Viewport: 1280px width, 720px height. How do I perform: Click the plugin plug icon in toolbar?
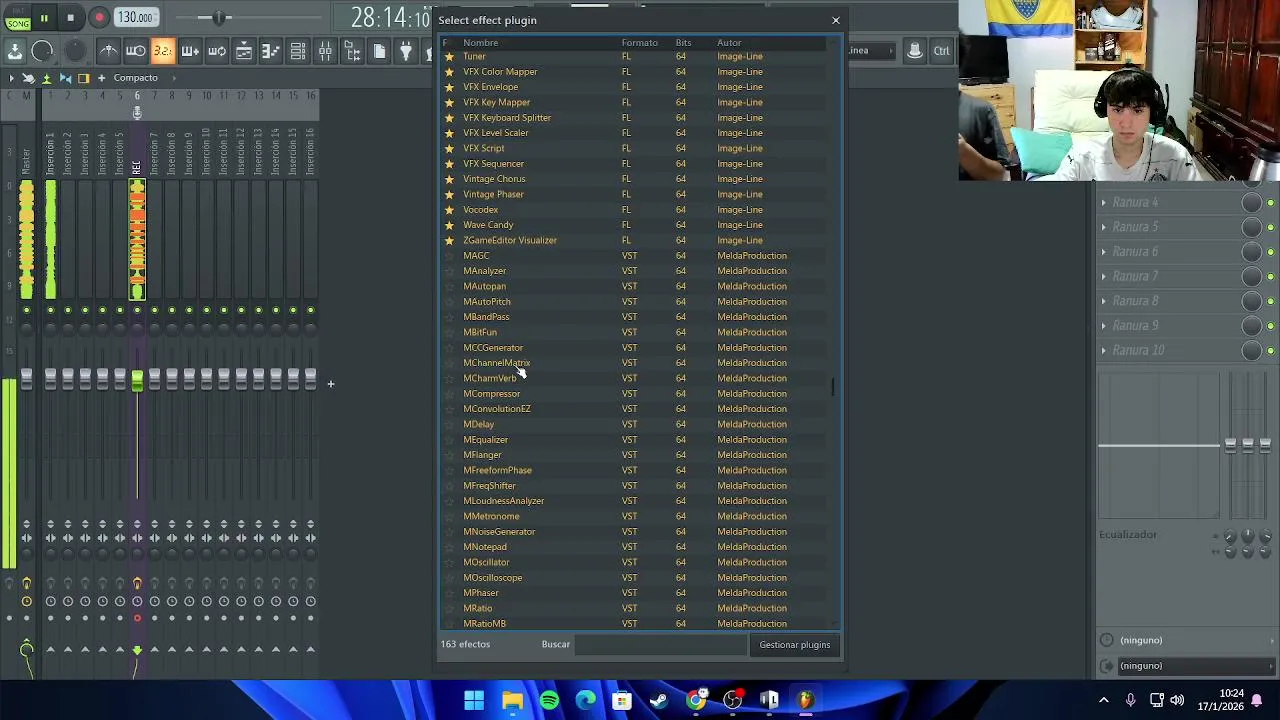[x=406, y=51]
